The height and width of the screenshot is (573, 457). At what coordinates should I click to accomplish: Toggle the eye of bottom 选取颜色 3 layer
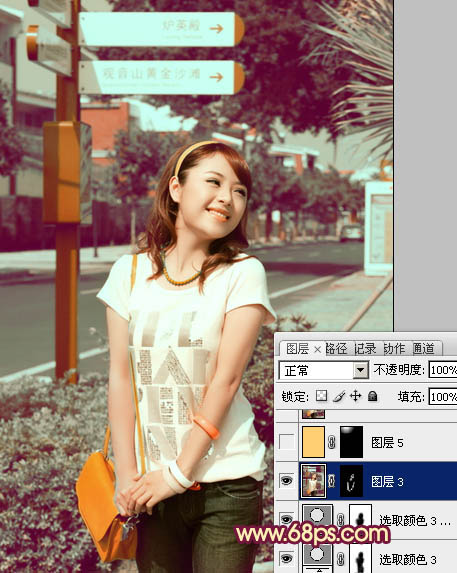click(286, 558)
